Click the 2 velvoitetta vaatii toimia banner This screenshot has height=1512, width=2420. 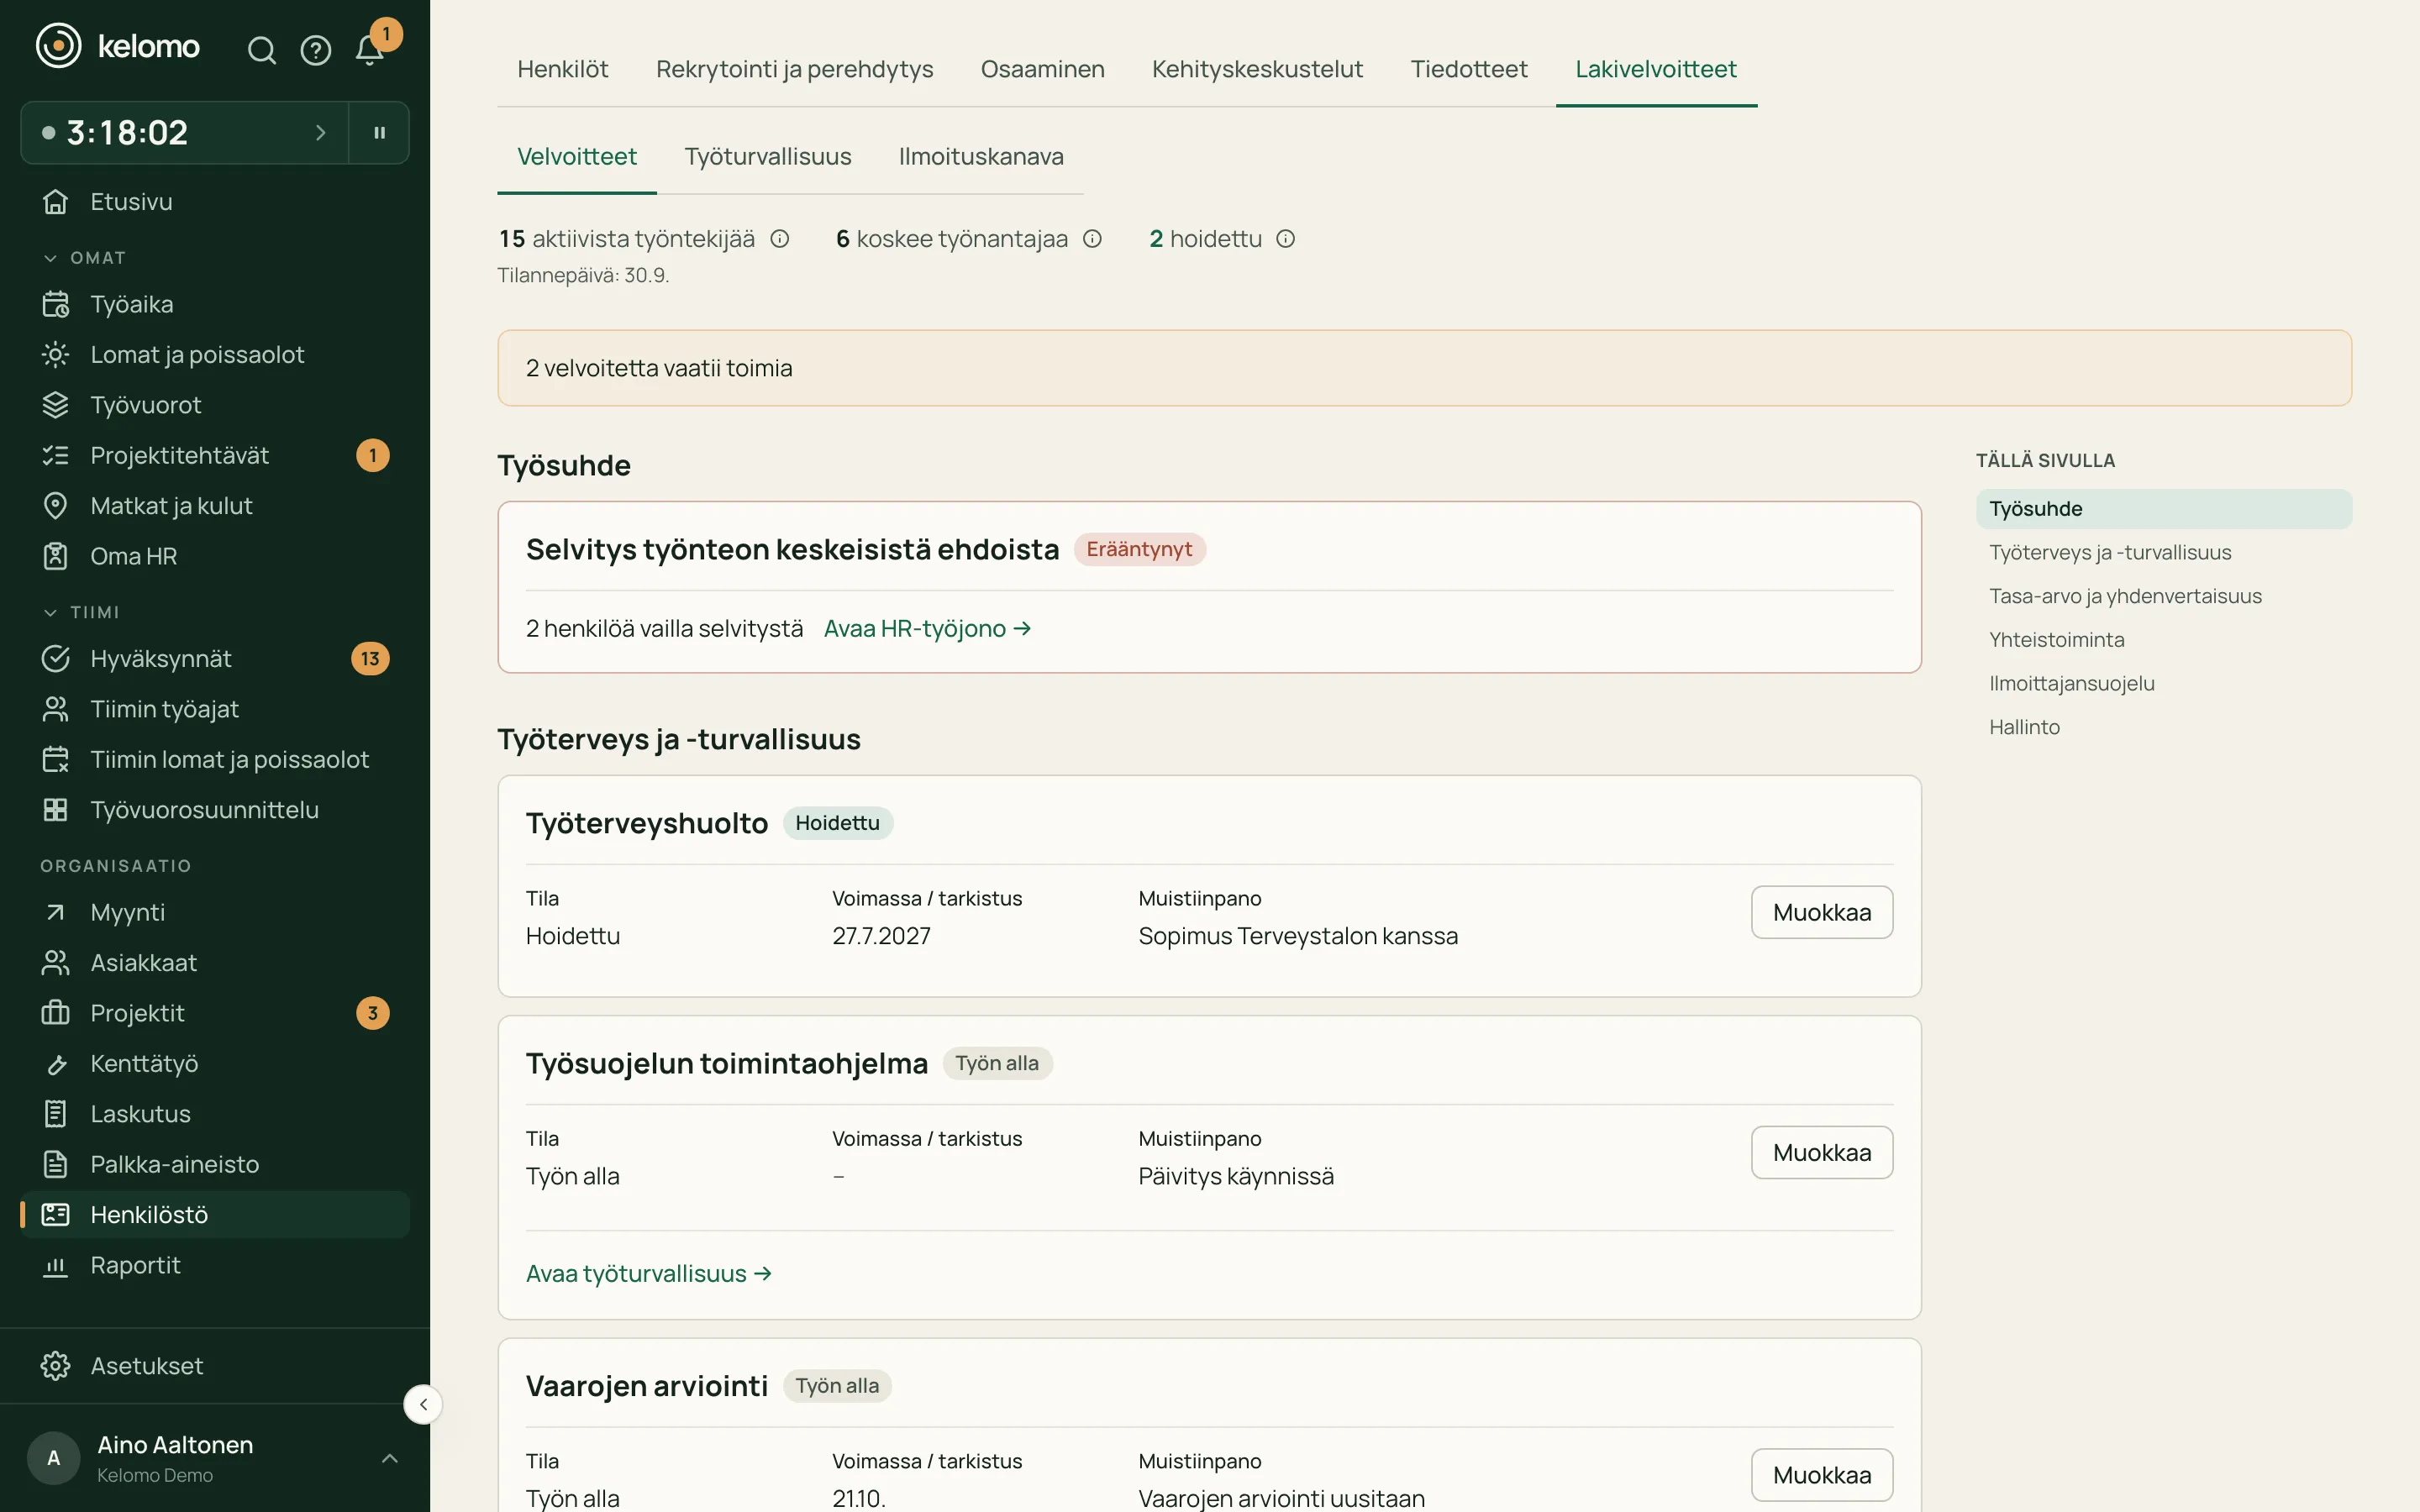pyautogui.click(x=1424, y=368)
